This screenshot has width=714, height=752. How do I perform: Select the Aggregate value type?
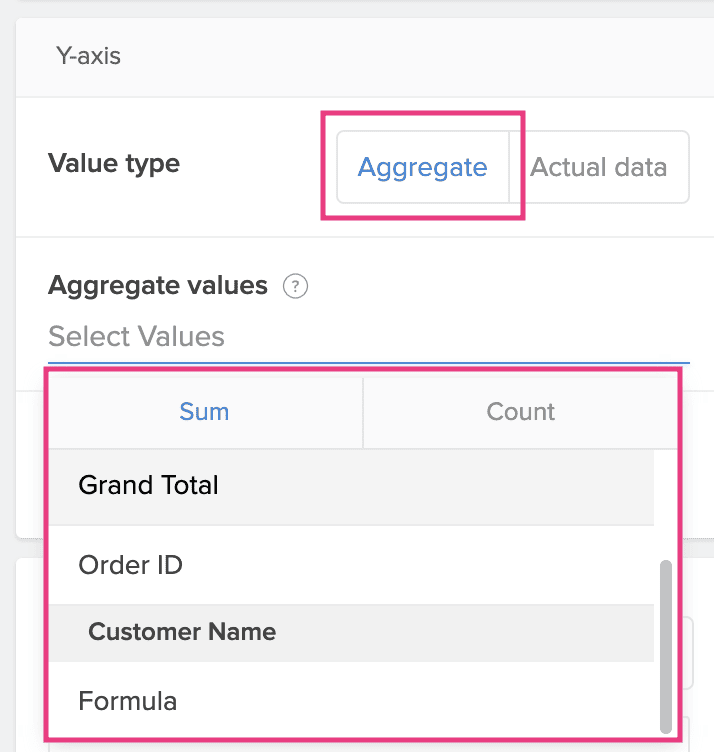click(422, 167)
